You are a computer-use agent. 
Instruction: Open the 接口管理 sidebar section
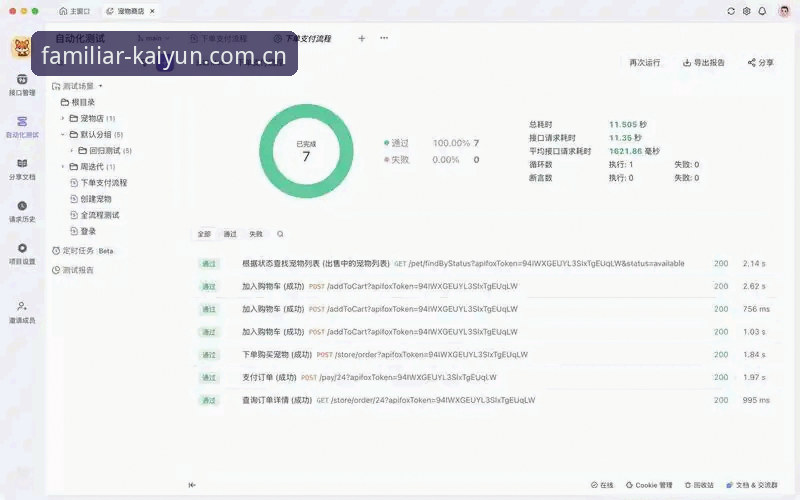pos(22,85)
